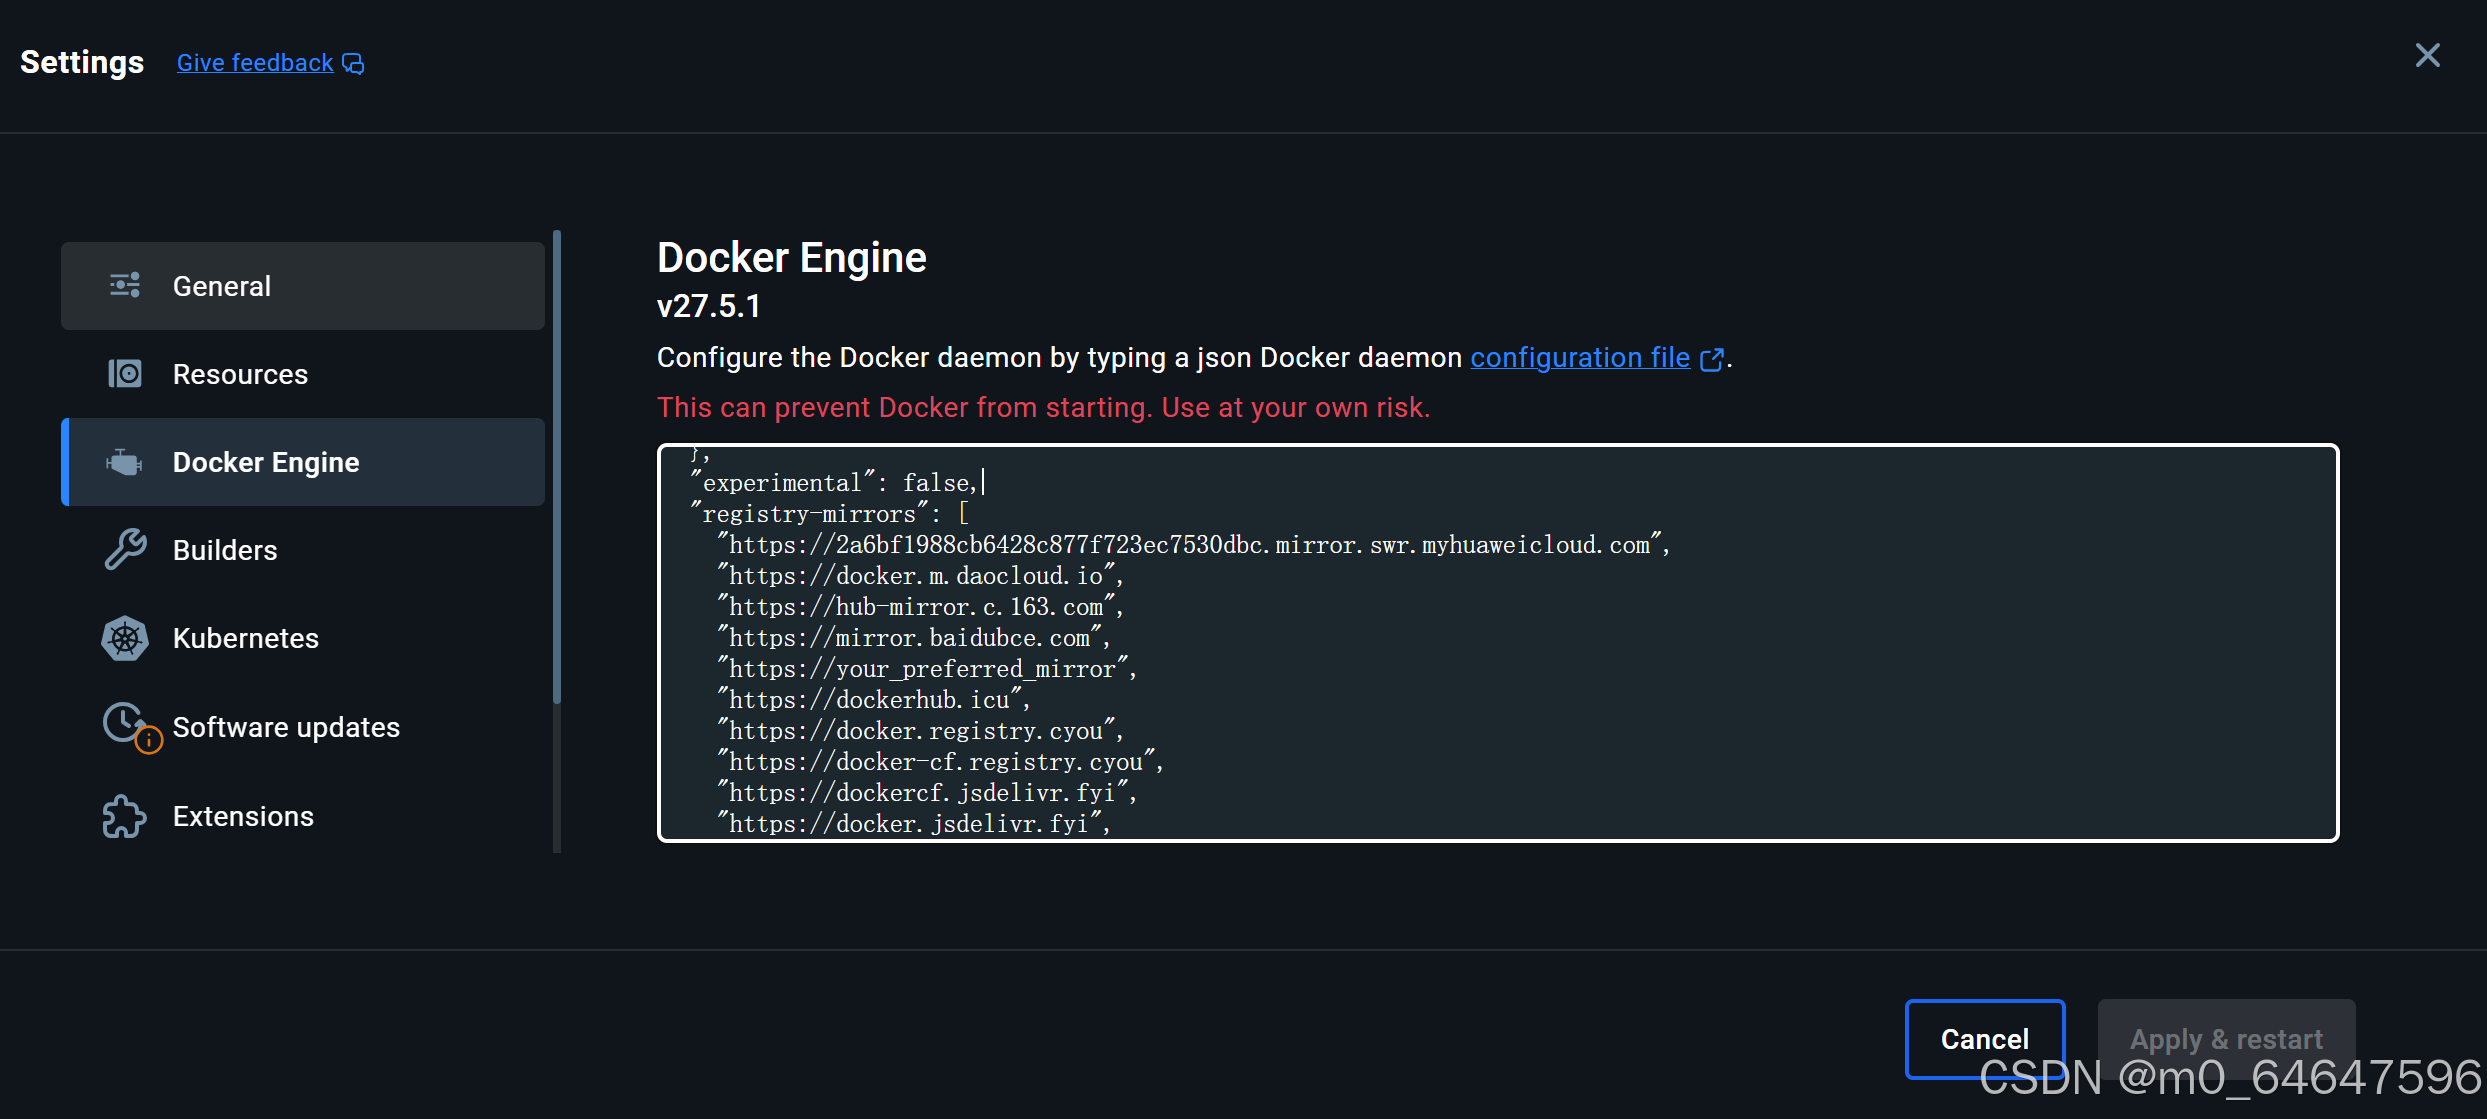Click the Docker Engine whale icon
Viewport: 2487px width, 1119px height.
[125, 463]
